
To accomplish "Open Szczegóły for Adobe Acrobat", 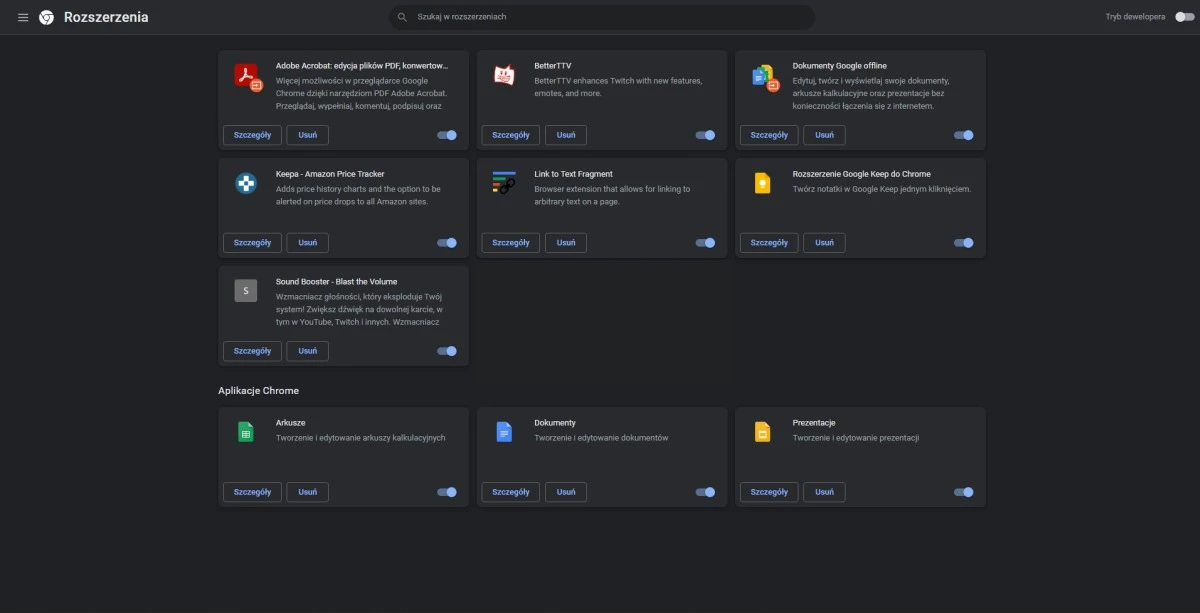I will pyautogui.click(x=252, y=135).
